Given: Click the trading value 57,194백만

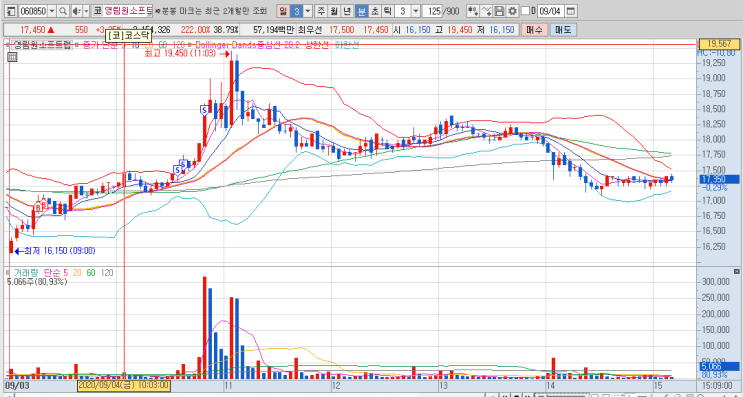Looking at the screenshot, I should point(273,30).
